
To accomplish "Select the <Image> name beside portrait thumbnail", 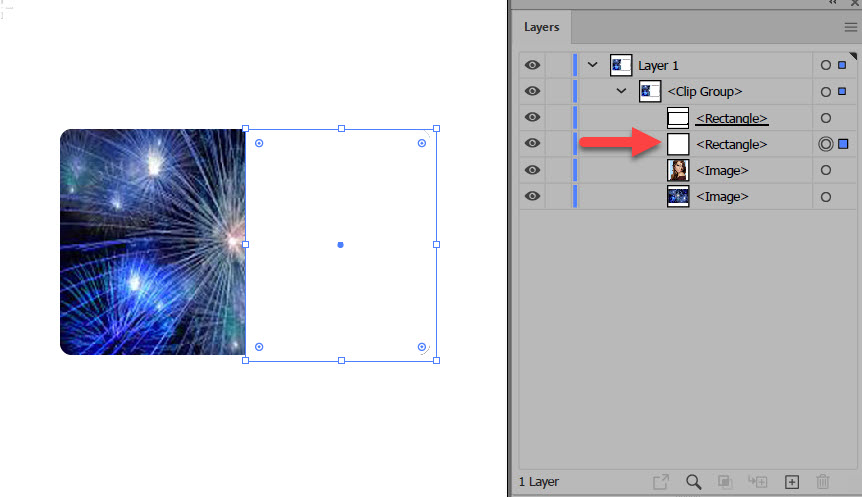I will 722,171.
